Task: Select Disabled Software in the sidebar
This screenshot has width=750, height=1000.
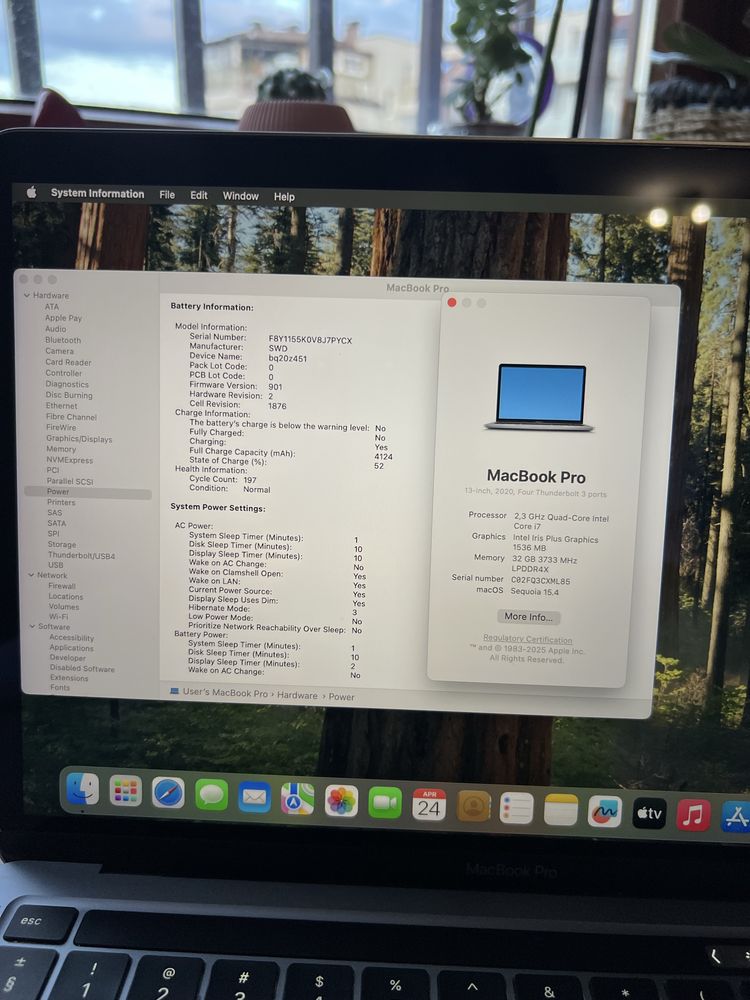Action: (82, 668)
